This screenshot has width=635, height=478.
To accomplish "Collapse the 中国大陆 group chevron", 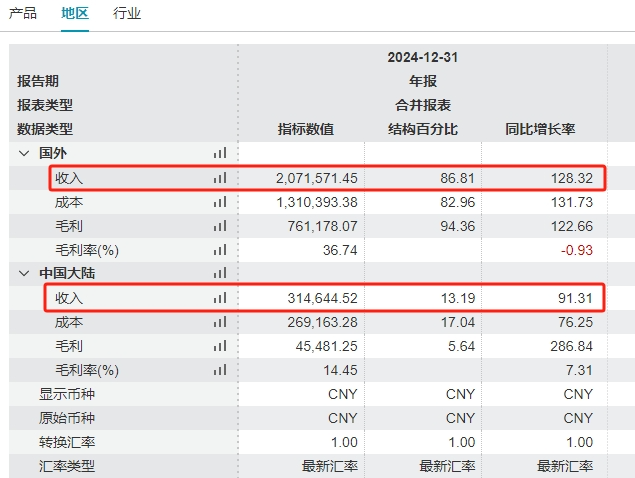I will pyautogui.click(x=24, y=273).
